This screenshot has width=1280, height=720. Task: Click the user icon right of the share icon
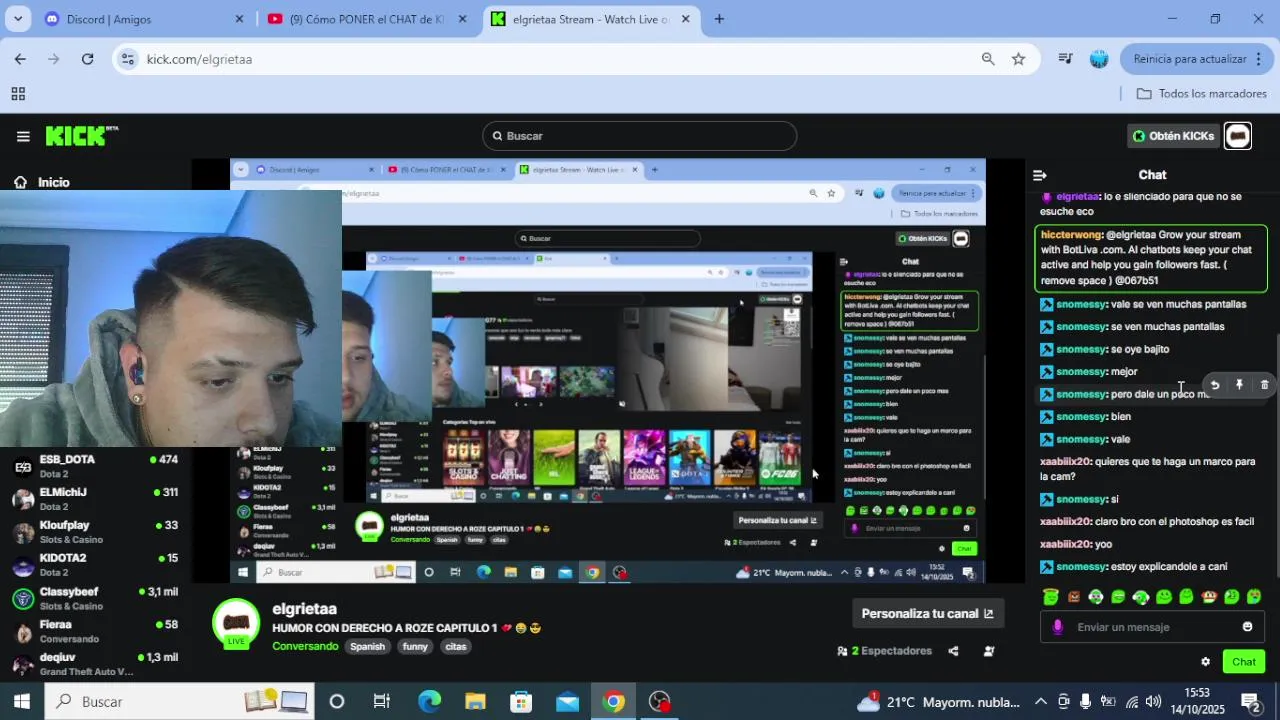tap(989, 651)
